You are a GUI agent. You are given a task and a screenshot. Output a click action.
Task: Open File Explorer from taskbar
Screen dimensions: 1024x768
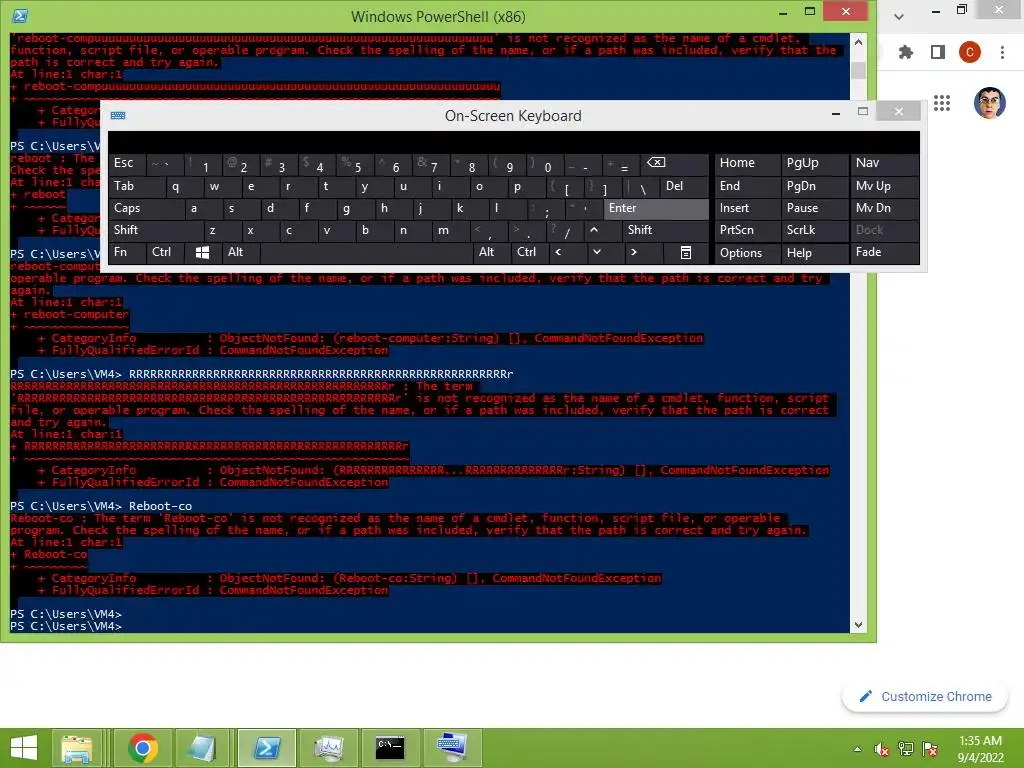77,748
